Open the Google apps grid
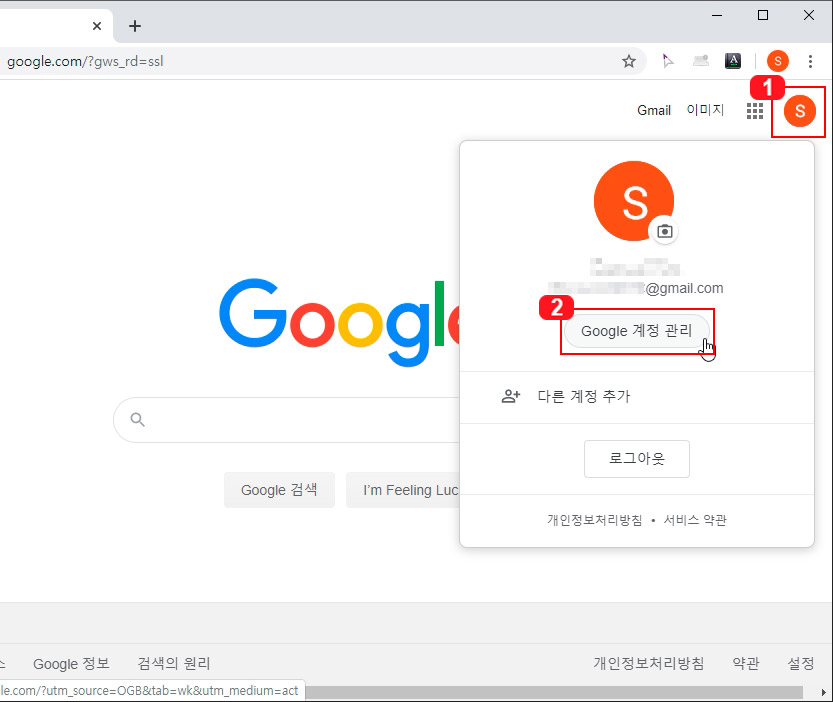Image resolution: width=833 pixels, height=702 pixels. (x=755, y=111)
